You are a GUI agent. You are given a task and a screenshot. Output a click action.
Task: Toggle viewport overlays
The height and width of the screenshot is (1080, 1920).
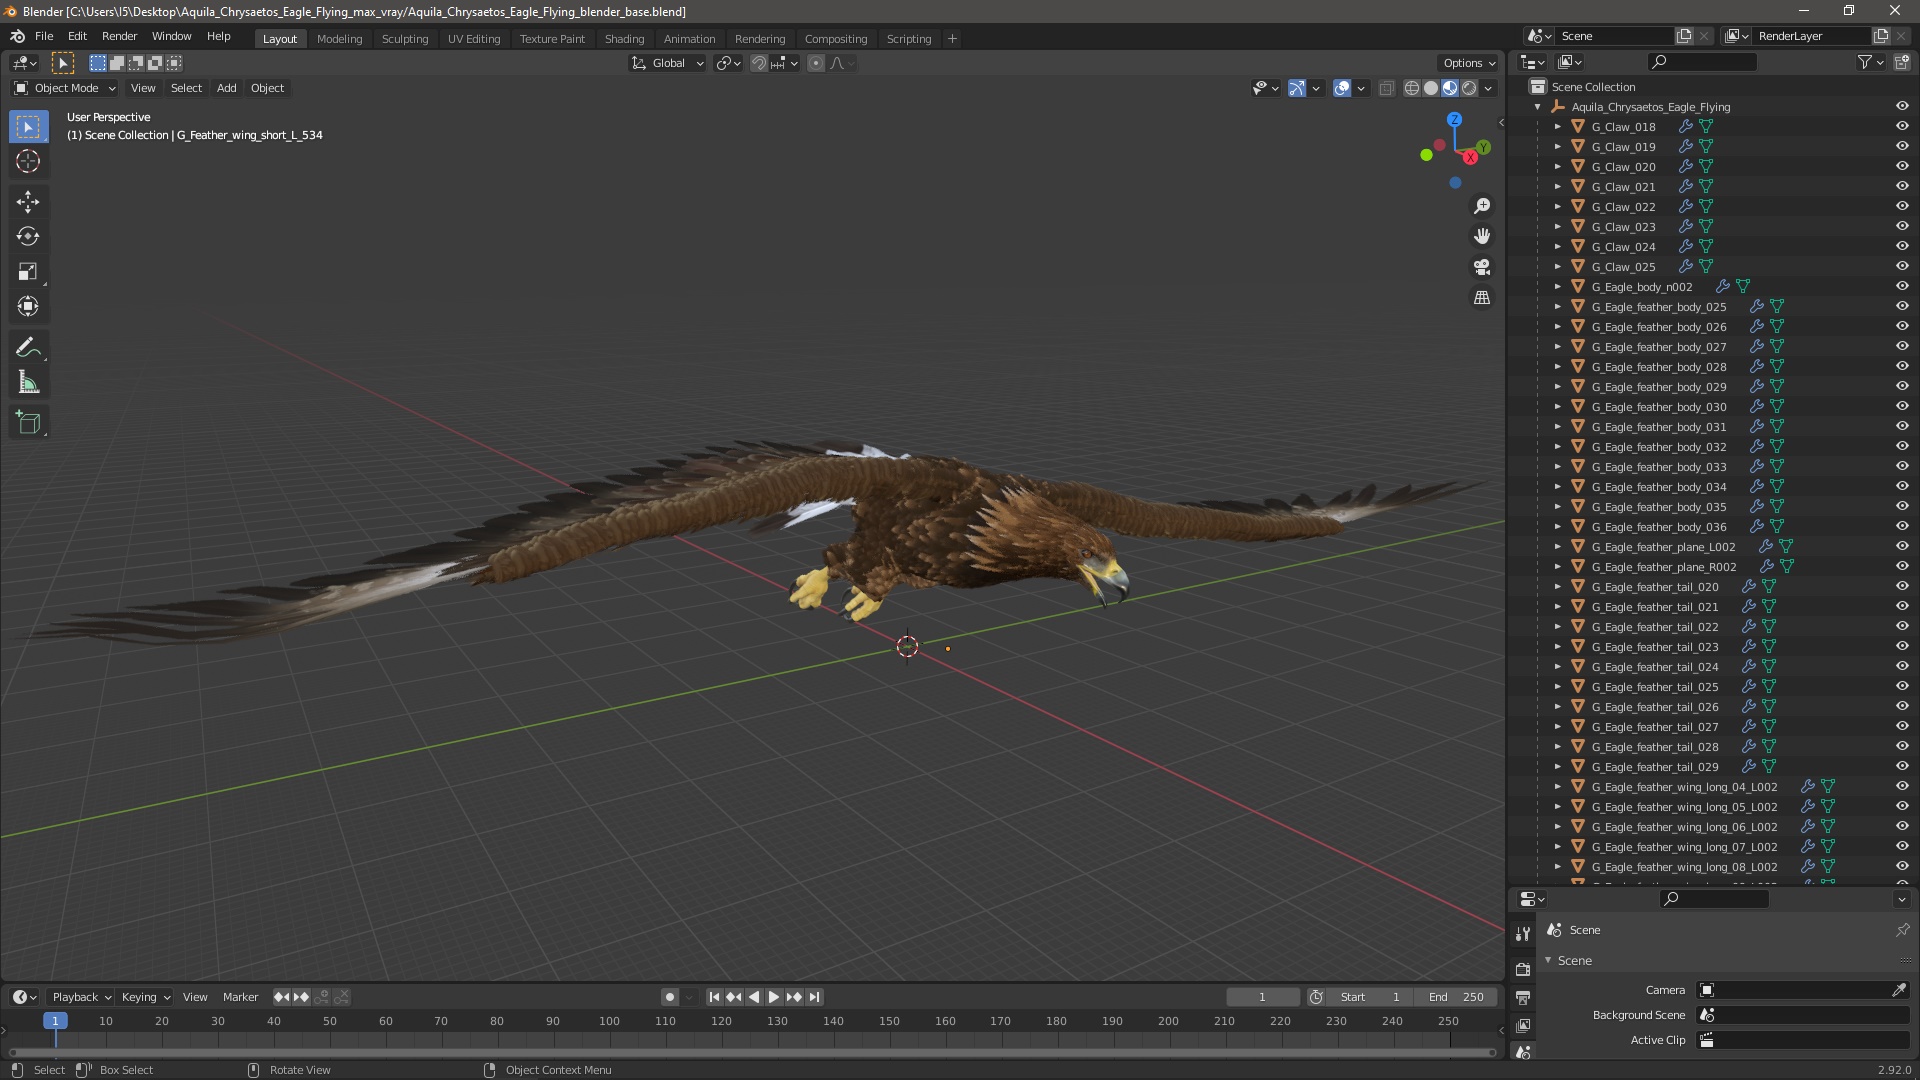[1342, 88]
